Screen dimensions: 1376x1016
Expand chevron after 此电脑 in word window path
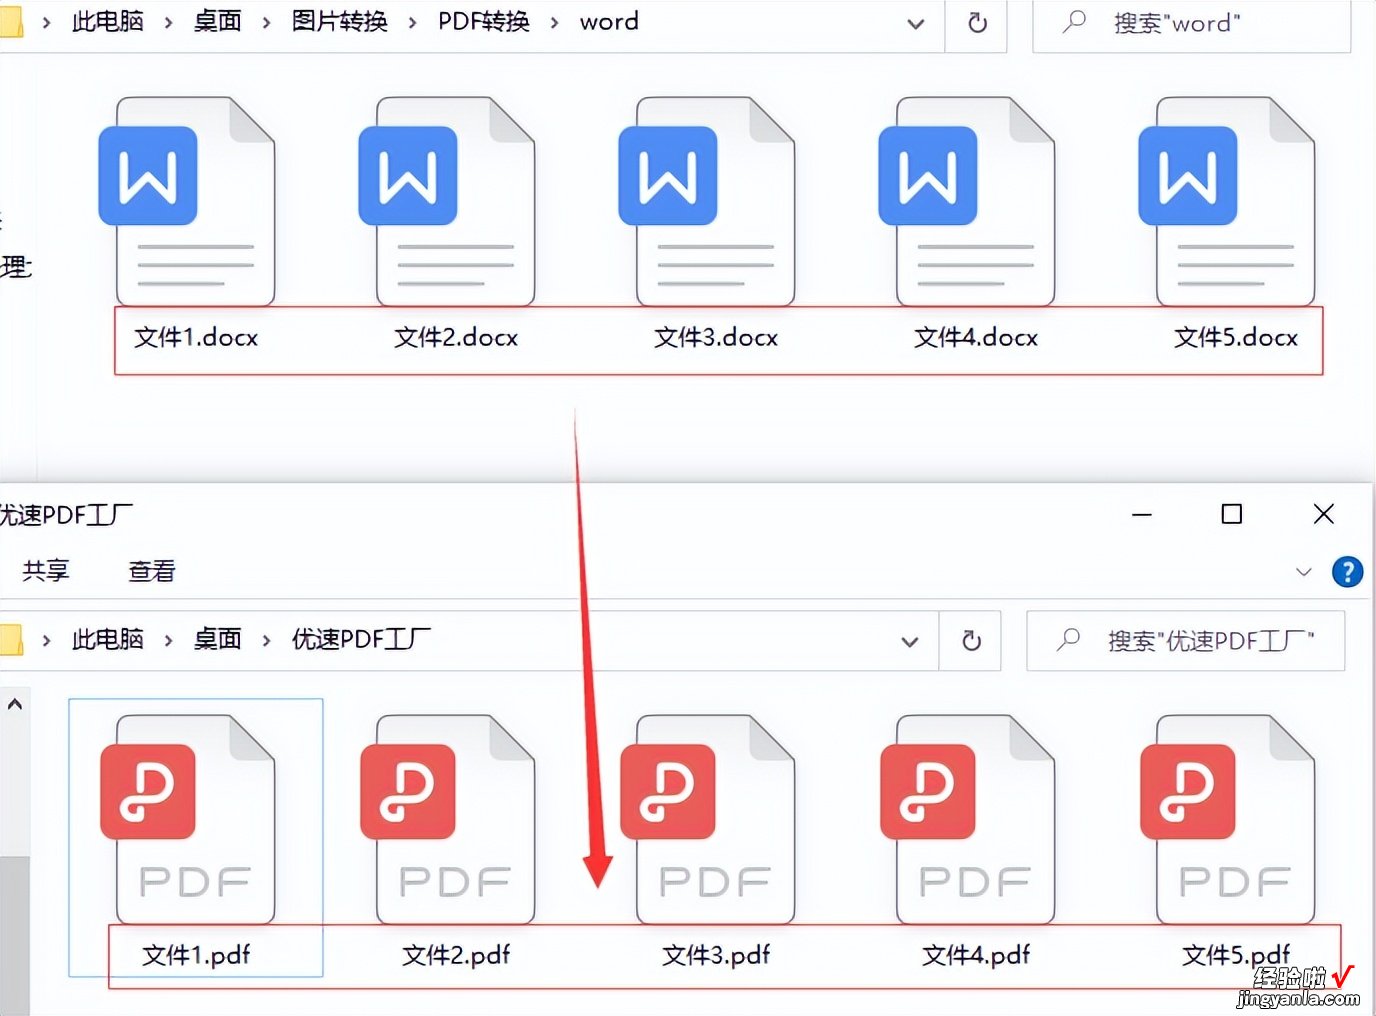tap(168, 23)
